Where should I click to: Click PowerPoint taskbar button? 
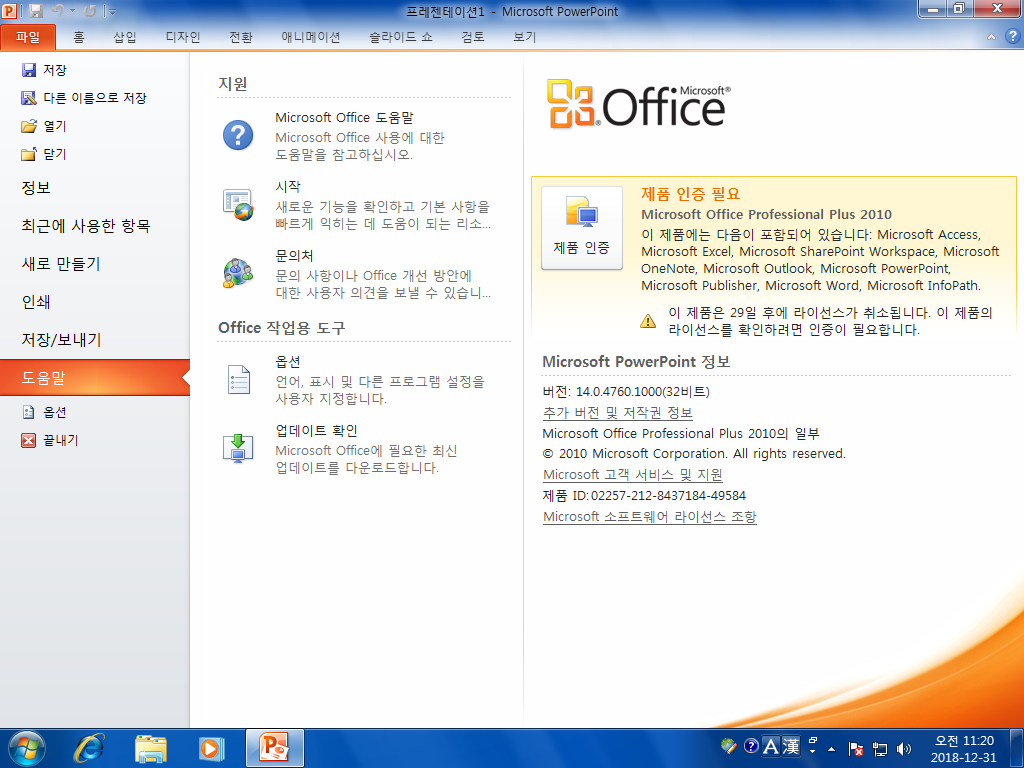click(274, 748)
